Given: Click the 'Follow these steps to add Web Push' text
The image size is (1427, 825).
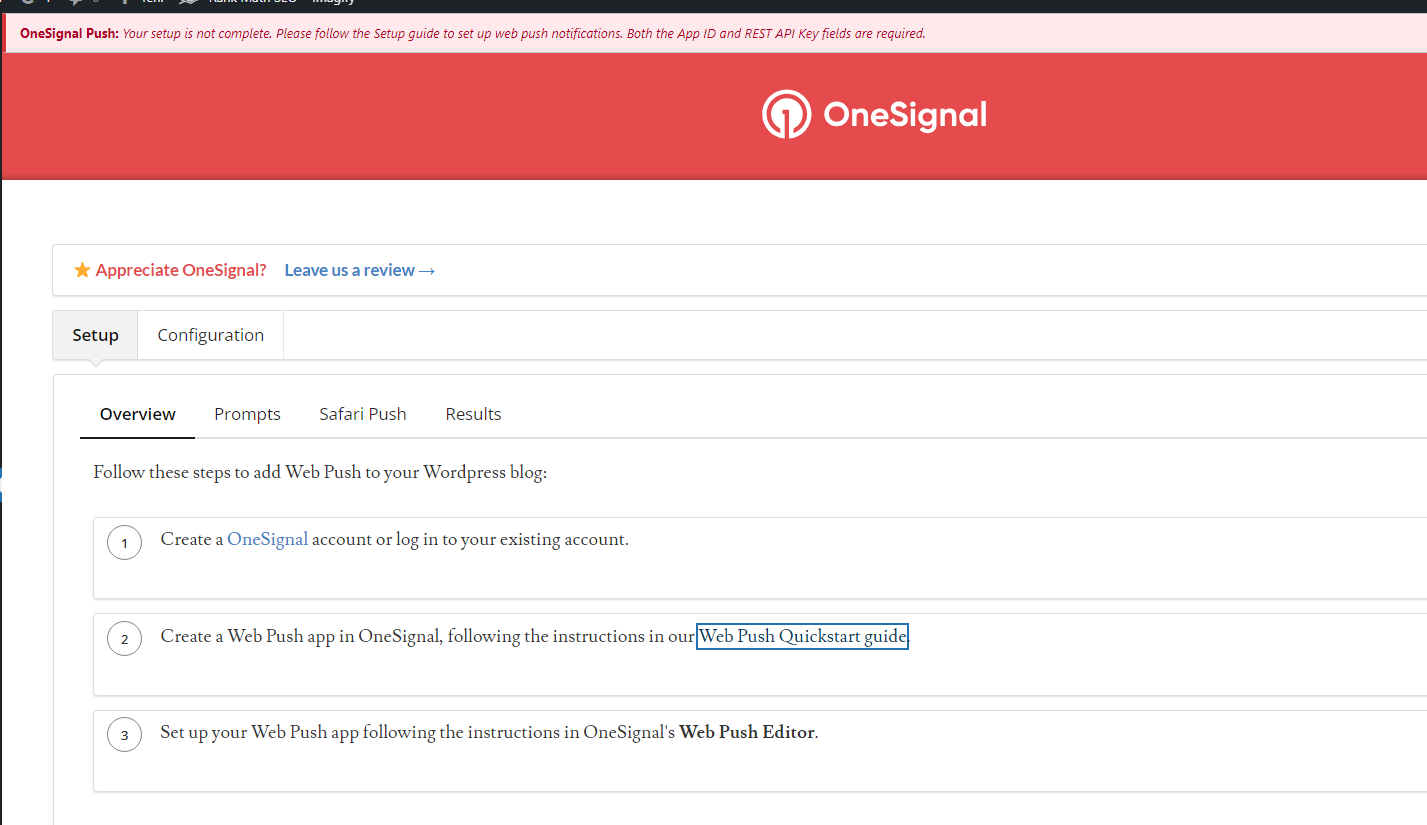Looking at the screenshot, I should coord(320,472).
